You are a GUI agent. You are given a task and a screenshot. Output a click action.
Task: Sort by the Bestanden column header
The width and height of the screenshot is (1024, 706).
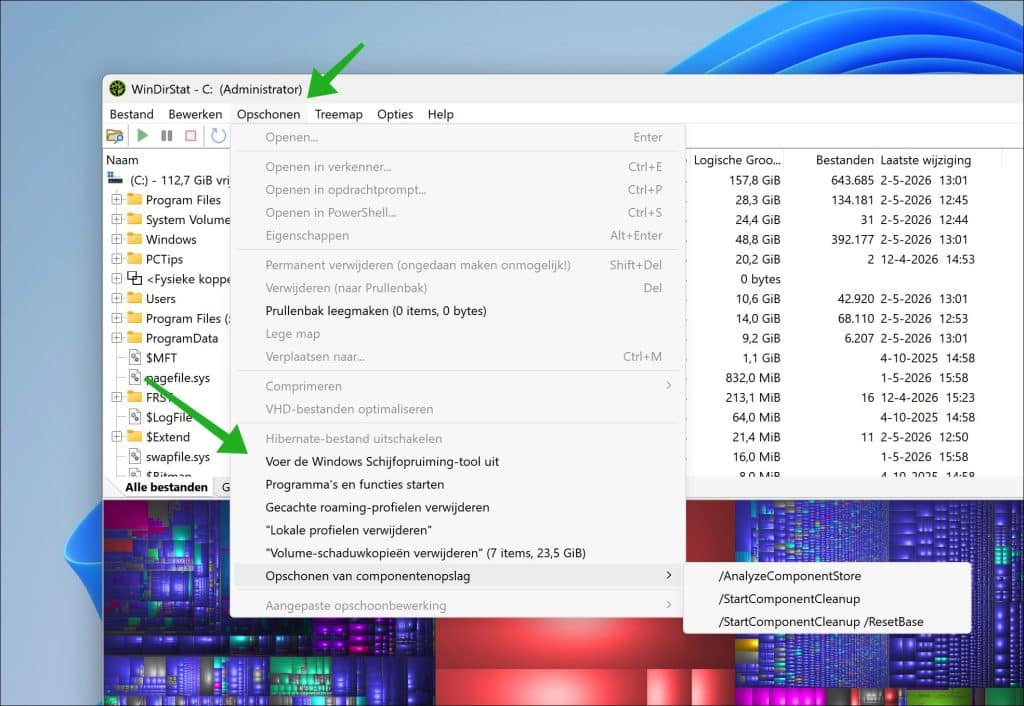coord(844,160)
